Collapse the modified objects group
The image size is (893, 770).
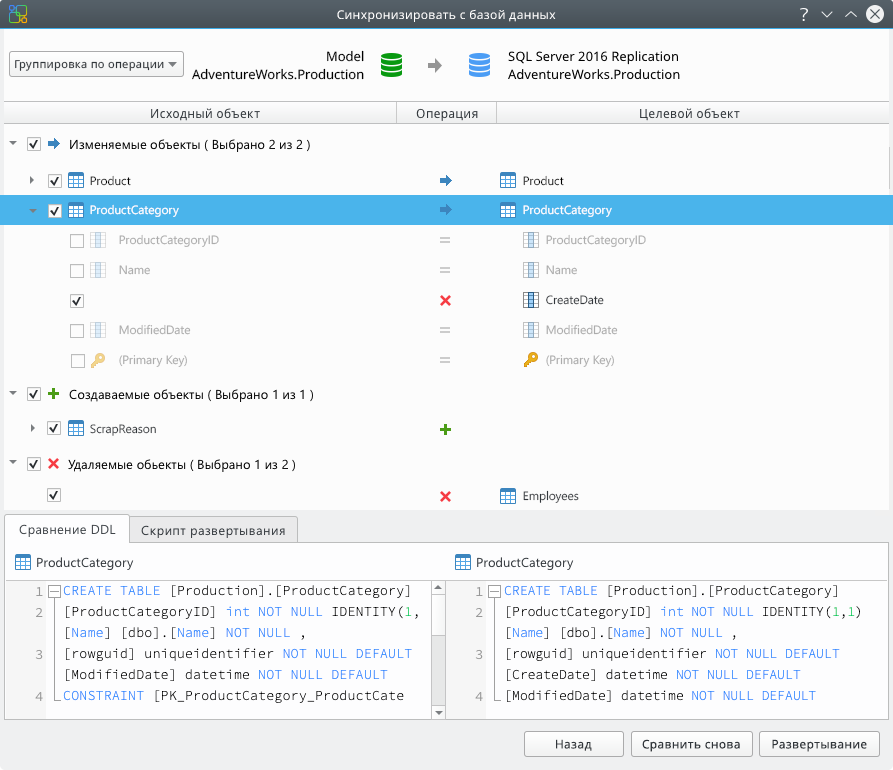[x=13, y=144]
